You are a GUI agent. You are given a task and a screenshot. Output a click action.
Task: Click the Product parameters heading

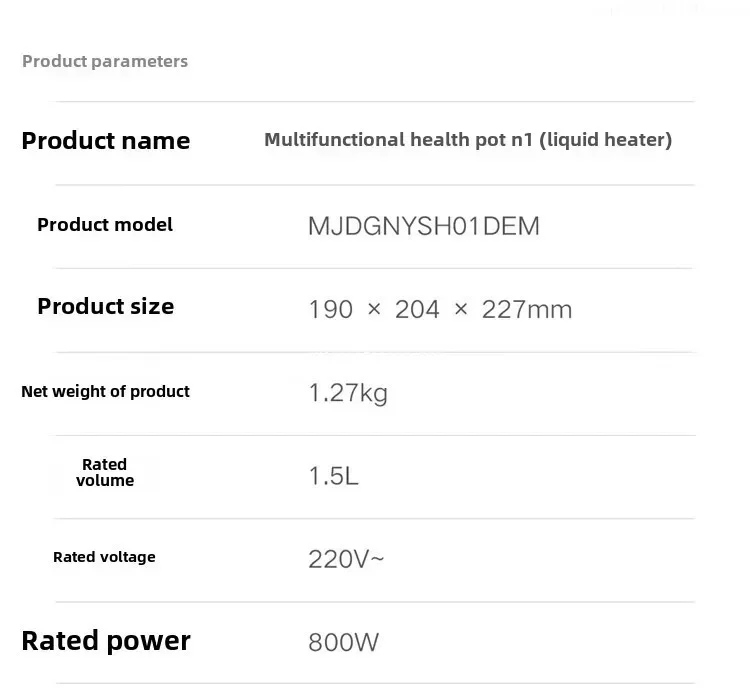click(105, 61)
